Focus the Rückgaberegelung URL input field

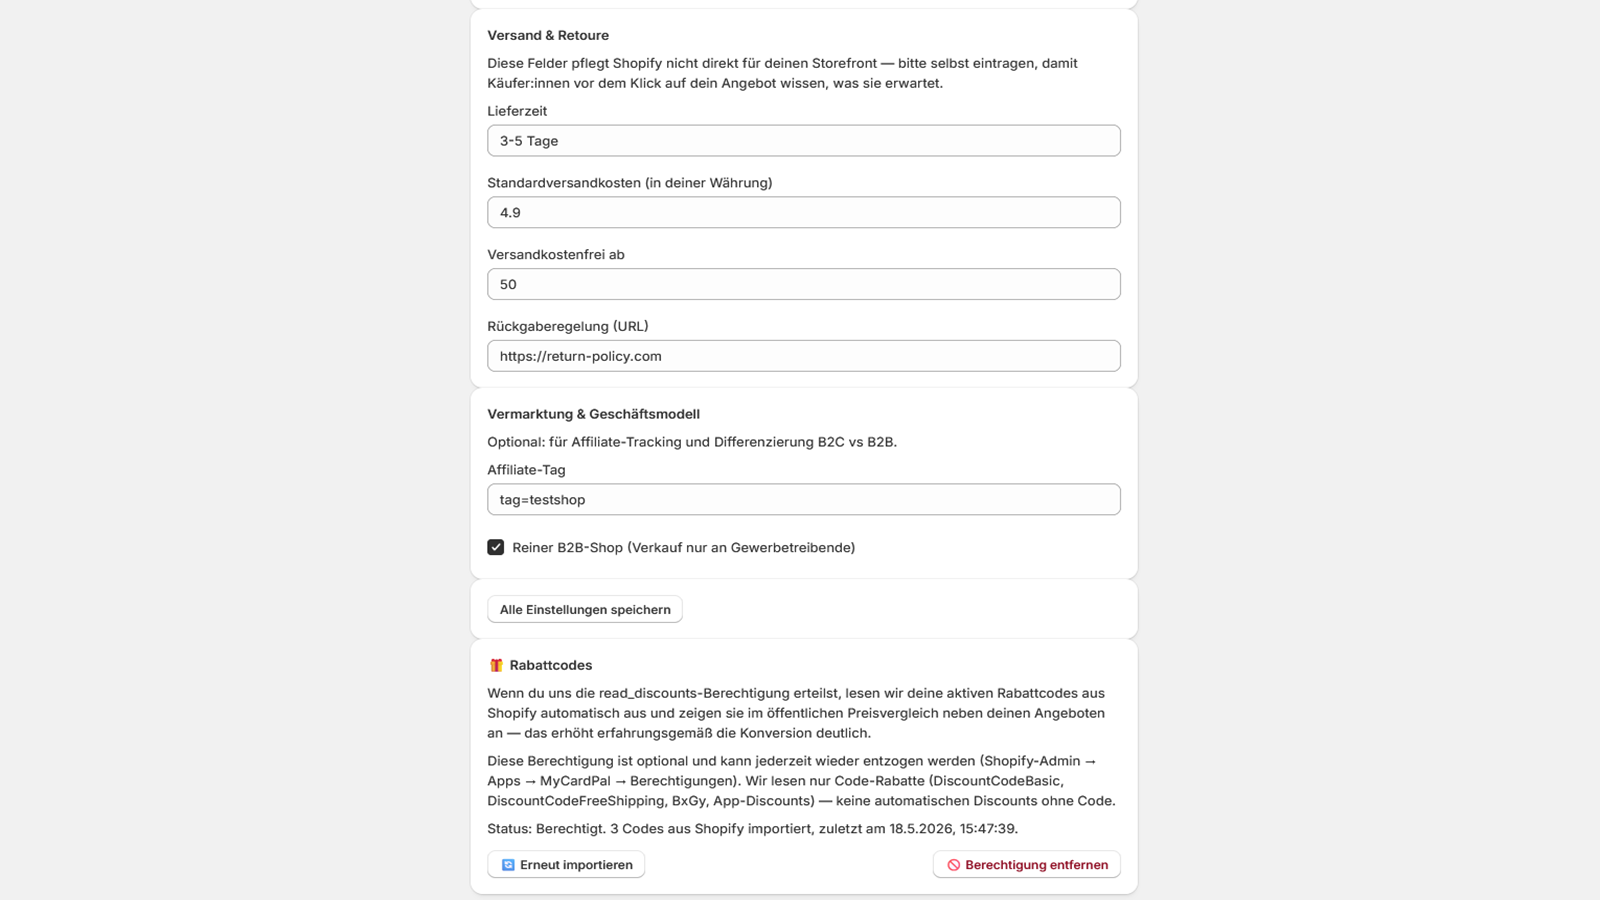click(804, 356)
